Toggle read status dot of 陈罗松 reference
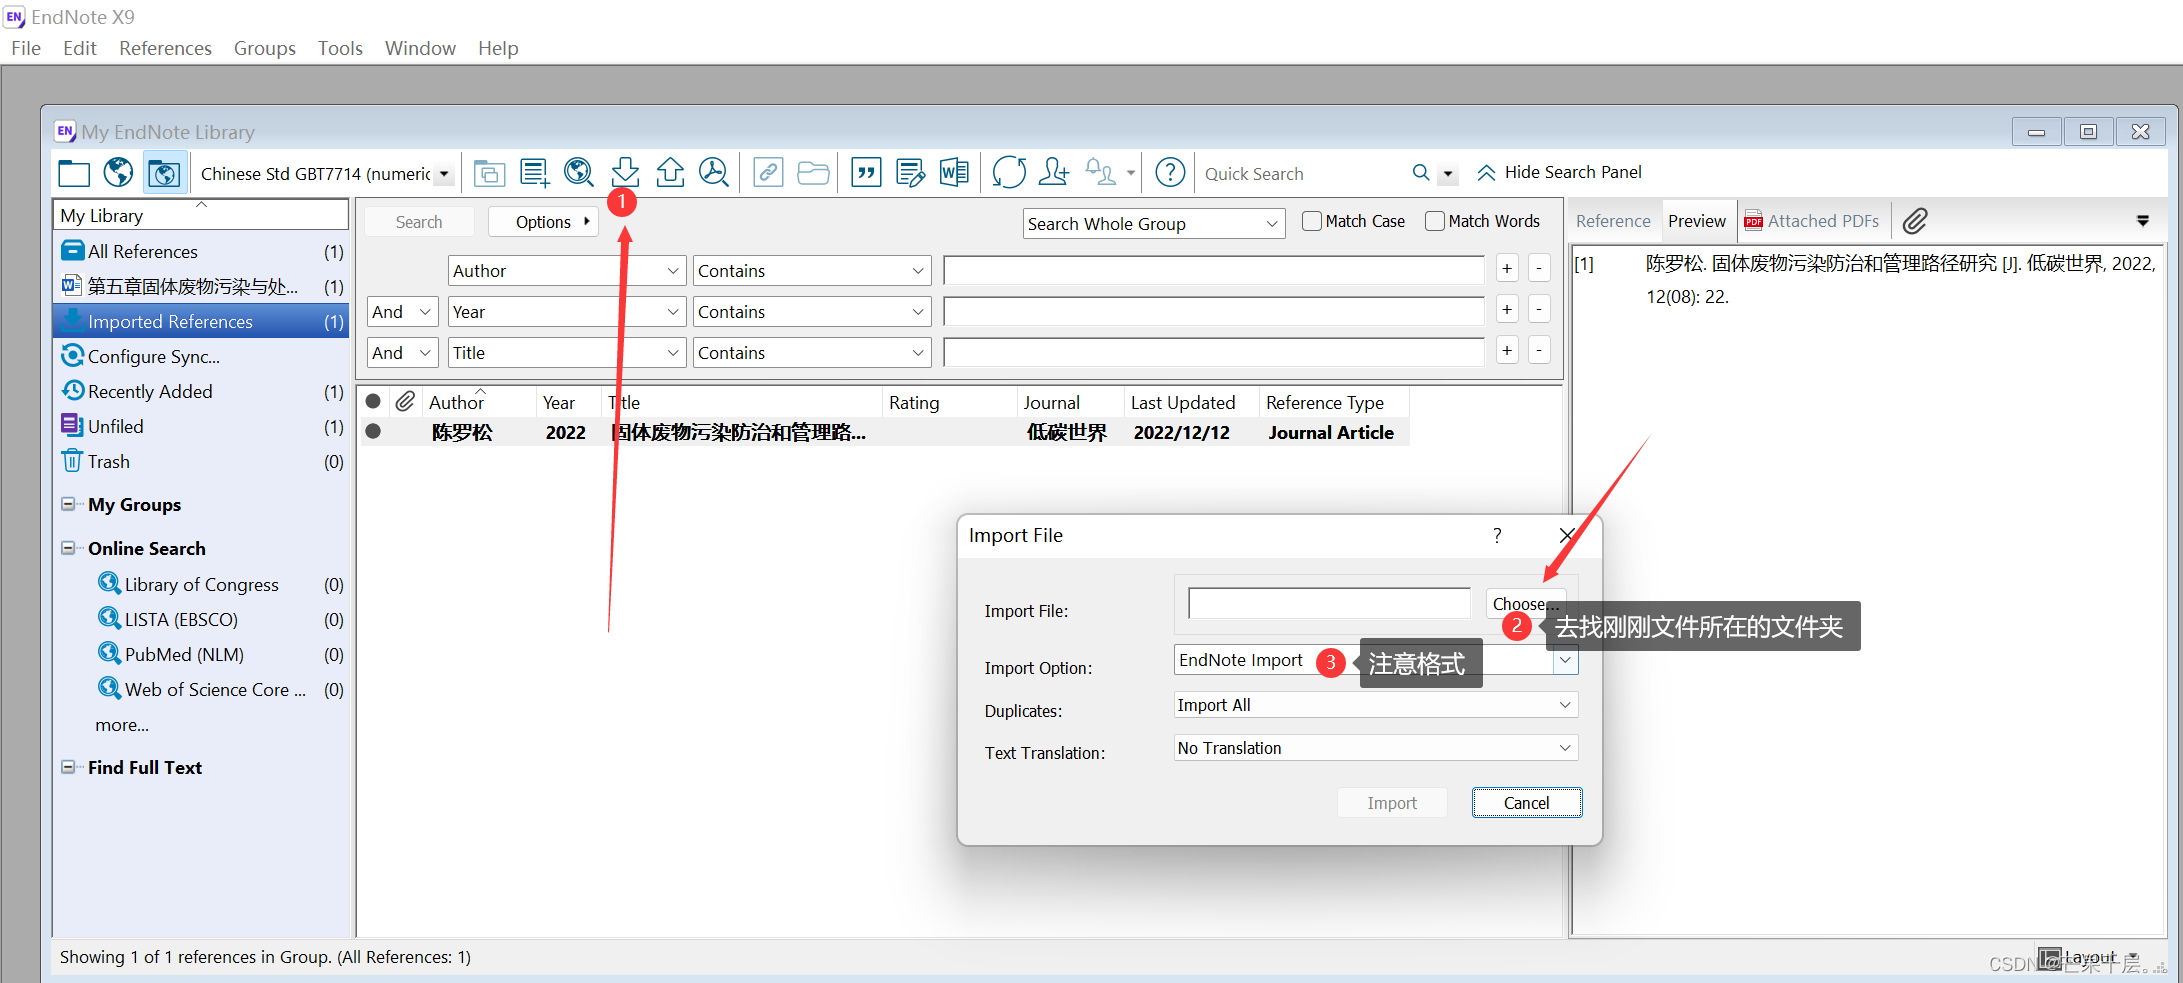This screenshot has width=2183, height=983. 373,431
